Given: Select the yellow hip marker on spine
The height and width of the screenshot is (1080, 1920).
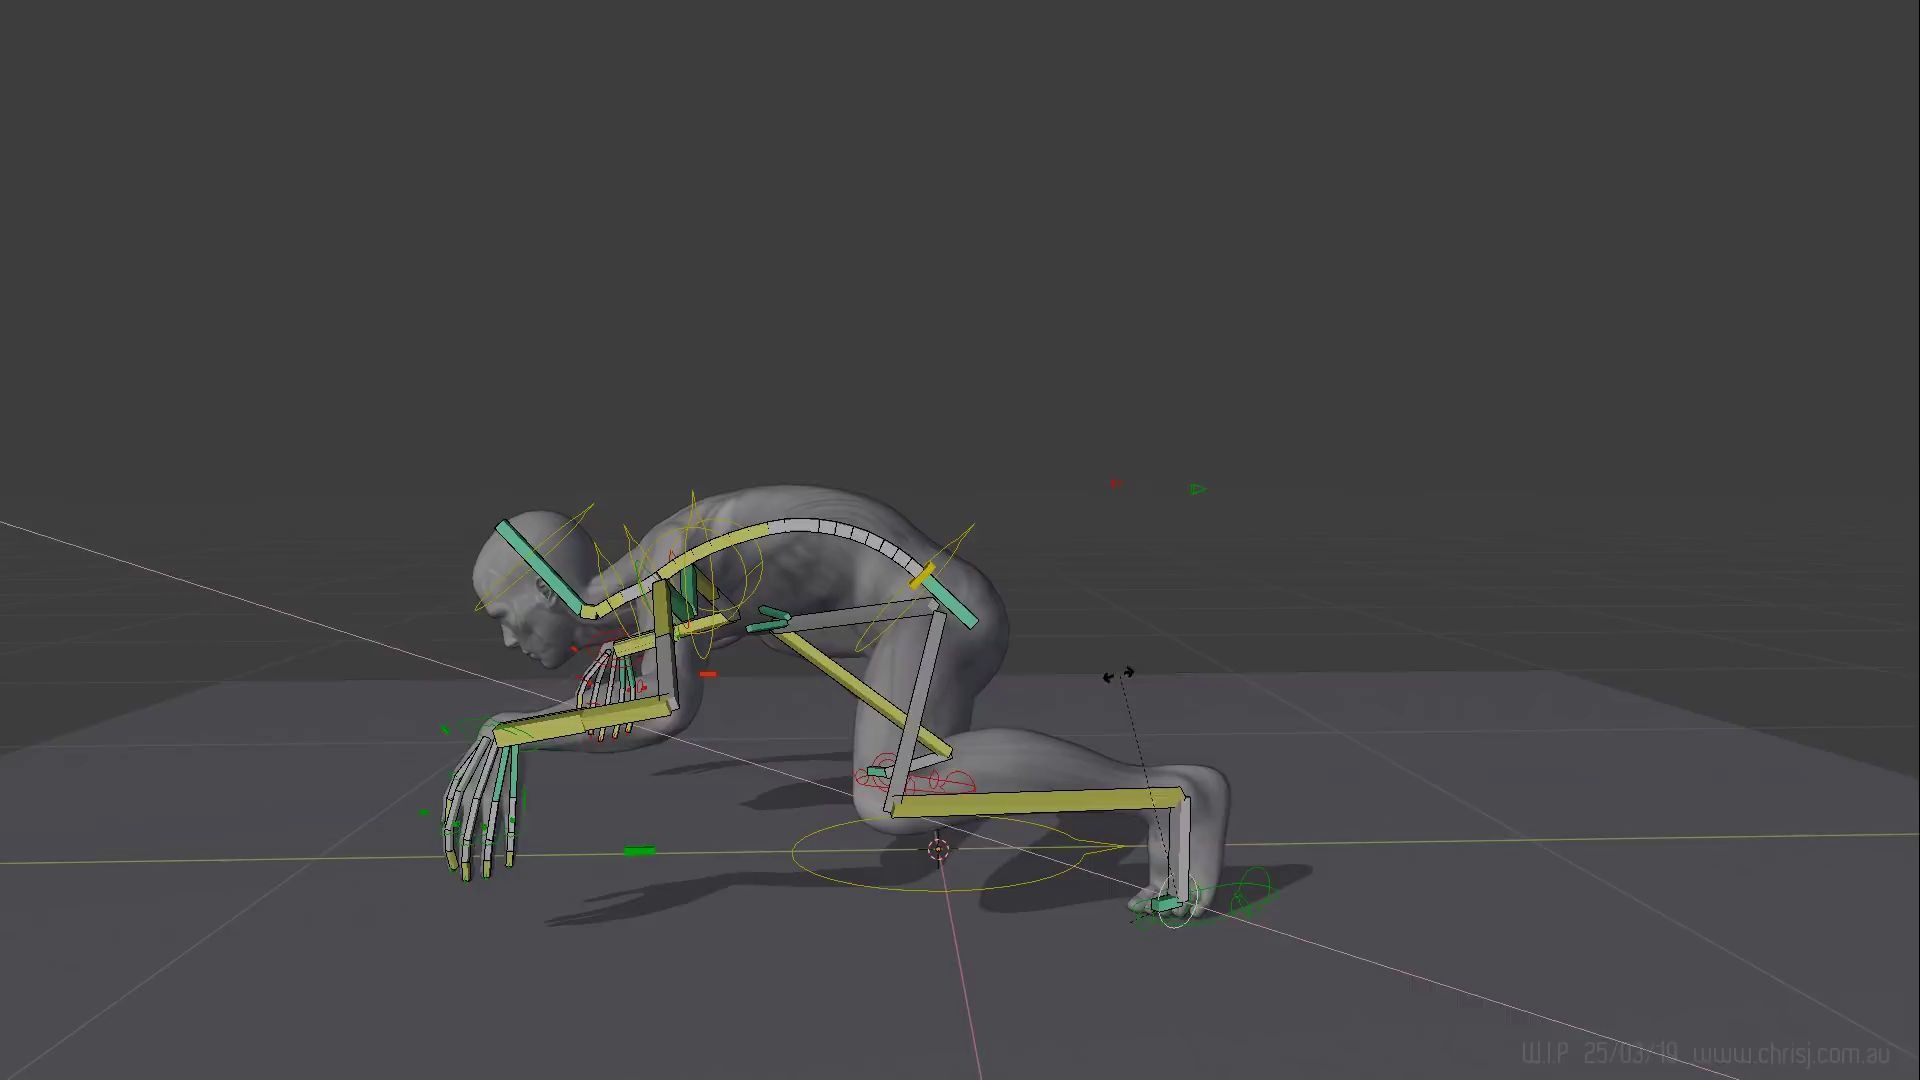Looking at the screenshot, I should click(922, 576).
